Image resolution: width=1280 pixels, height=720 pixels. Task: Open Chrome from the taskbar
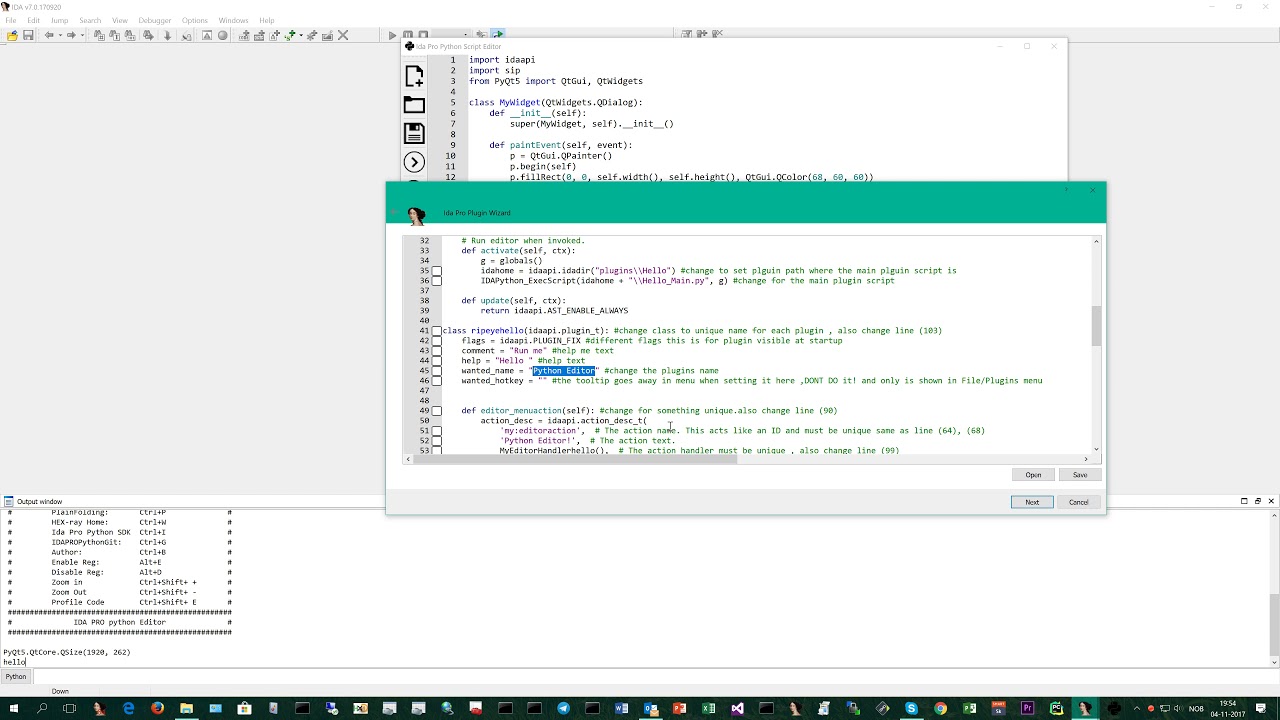[940, 708]
